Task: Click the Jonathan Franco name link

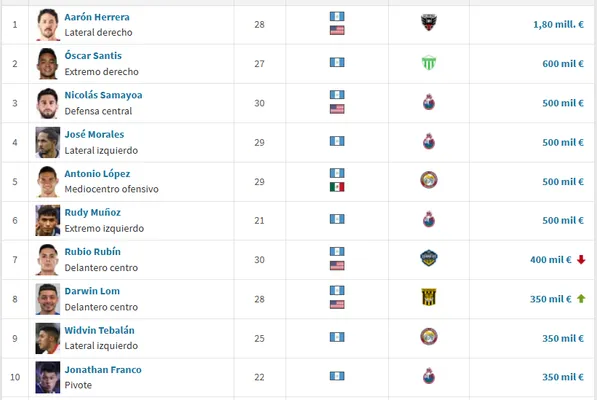Action: [103, 370]
